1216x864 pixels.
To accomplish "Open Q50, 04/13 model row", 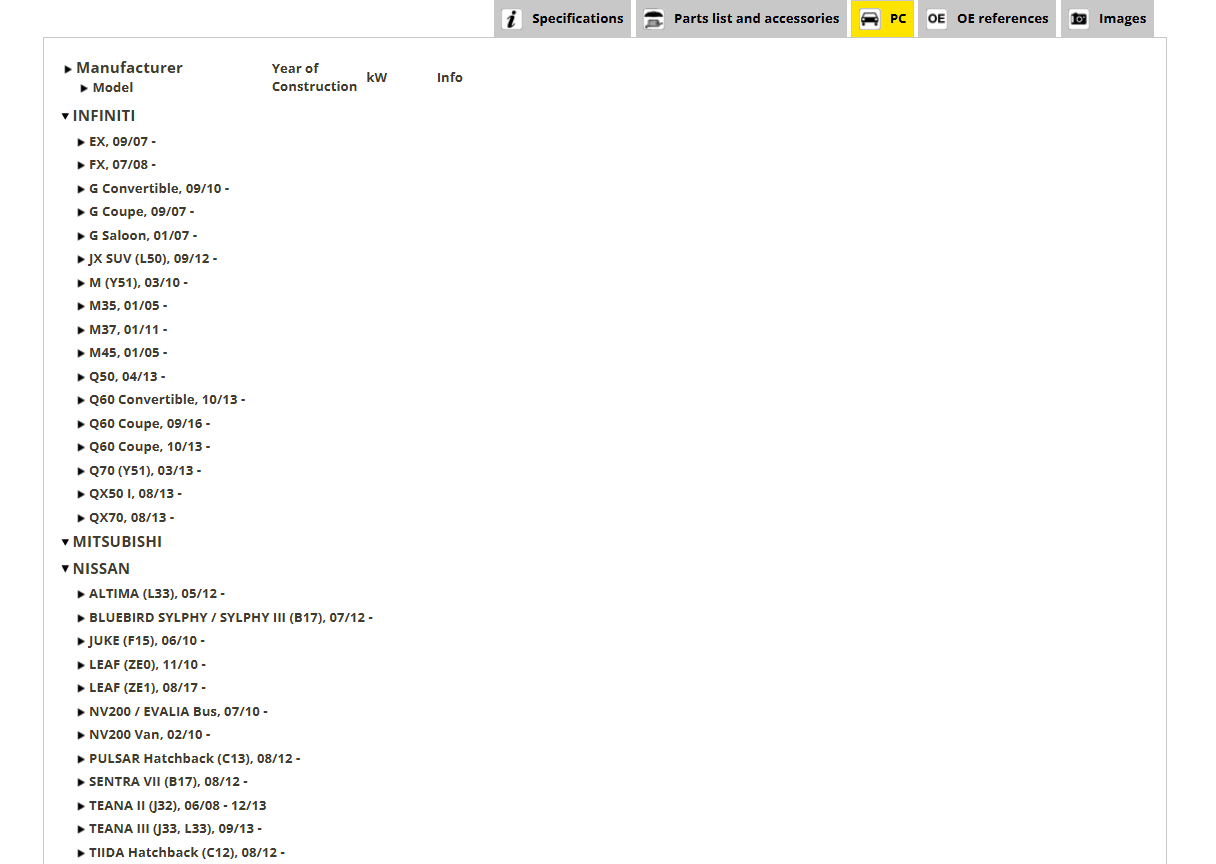I will pyautogui.click(x=127, y=376).
